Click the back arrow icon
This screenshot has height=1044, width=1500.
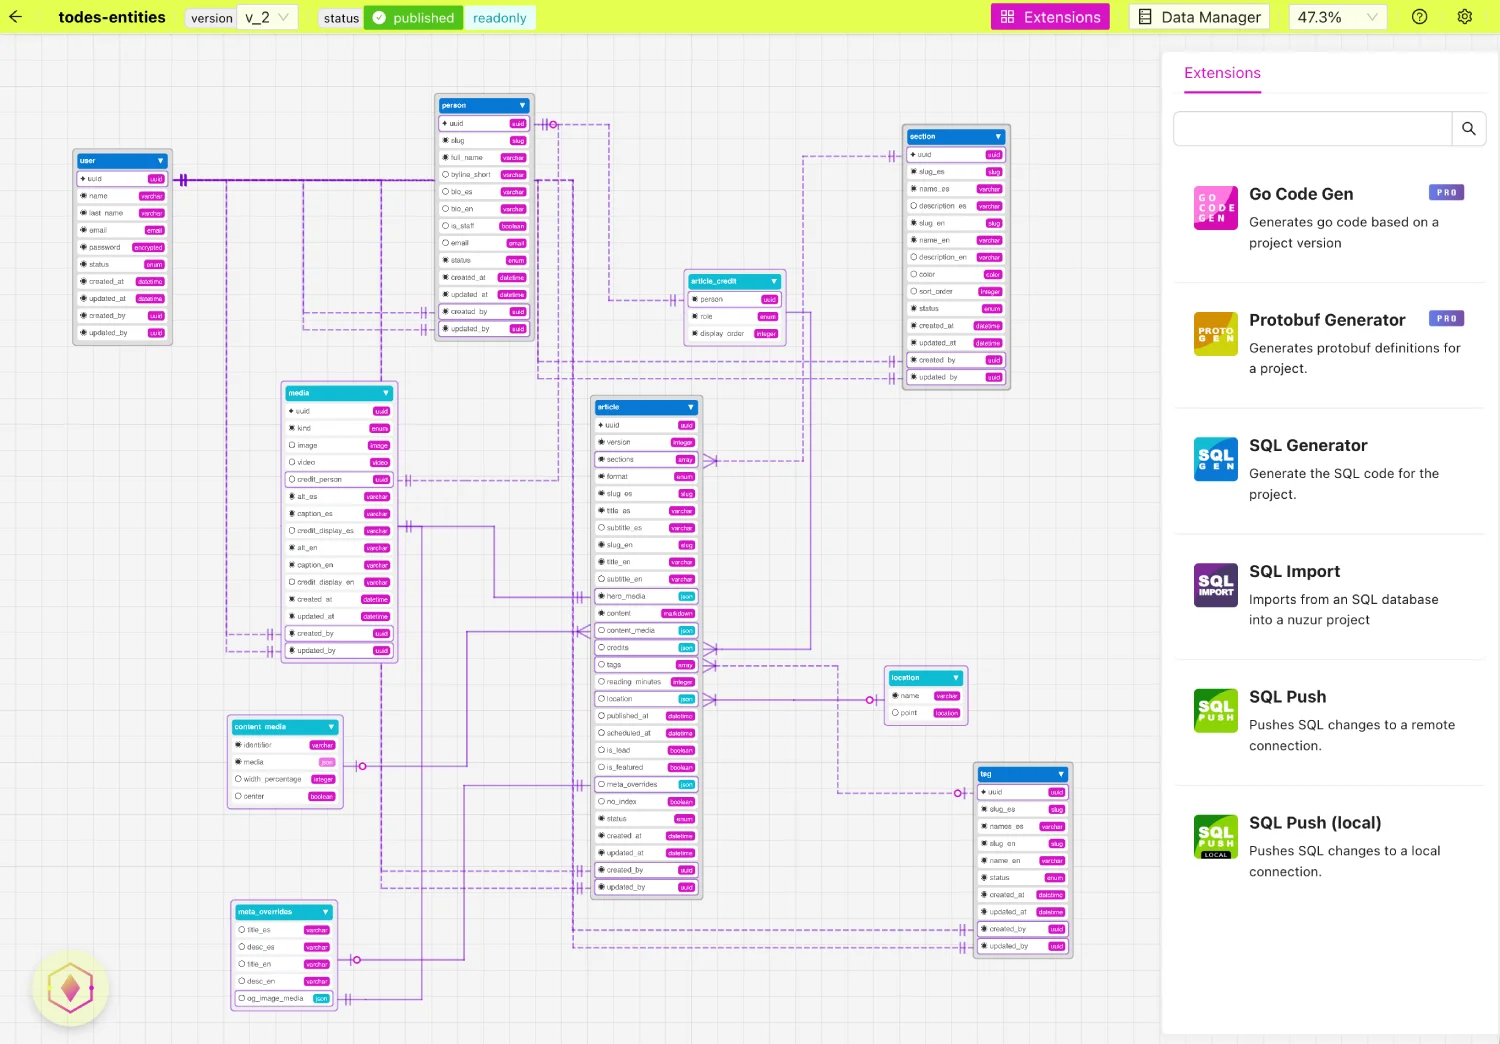coord(15,17)
